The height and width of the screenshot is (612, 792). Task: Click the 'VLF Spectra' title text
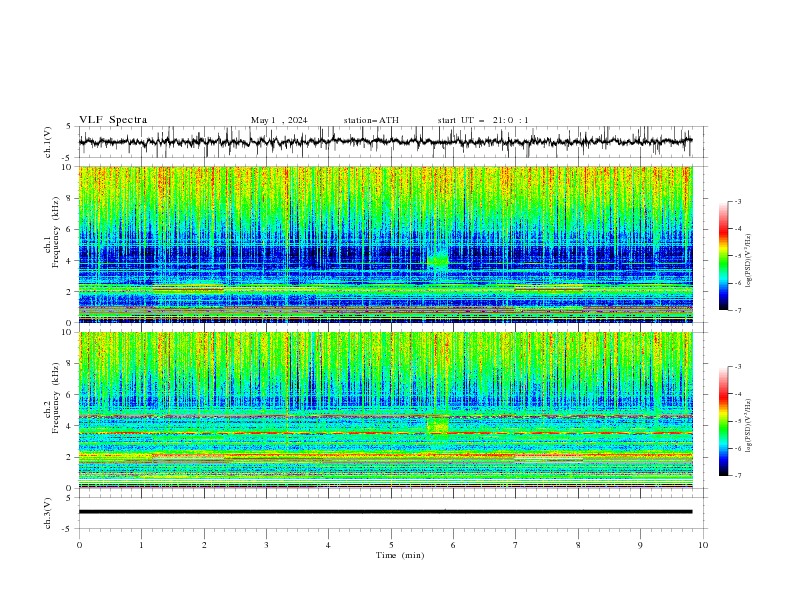tap(113, 120)
